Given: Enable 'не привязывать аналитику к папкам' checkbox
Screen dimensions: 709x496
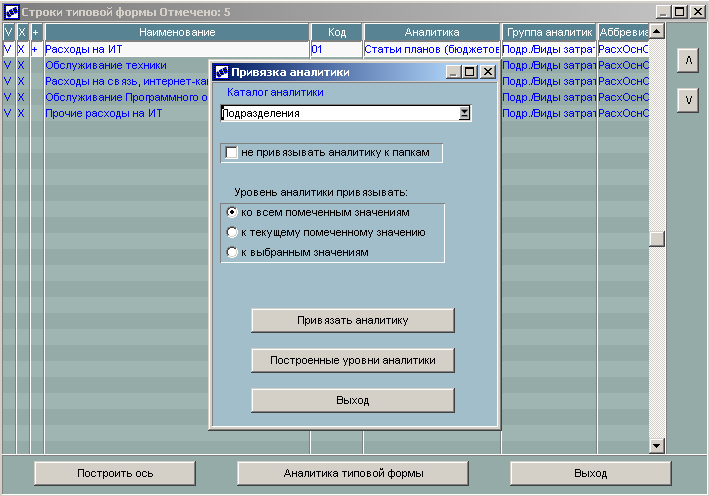Looking at the screenshot, I should point(231,152).
